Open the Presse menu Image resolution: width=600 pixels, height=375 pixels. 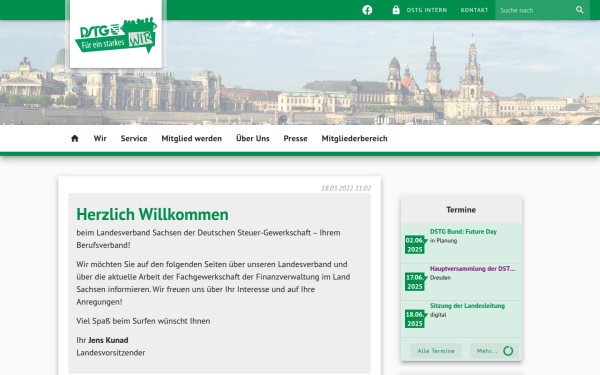pos(295,139)
